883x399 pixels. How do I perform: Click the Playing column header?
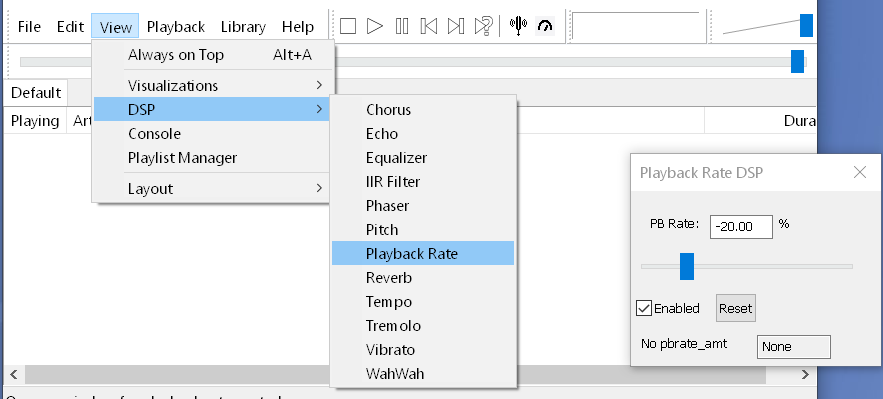35,121
